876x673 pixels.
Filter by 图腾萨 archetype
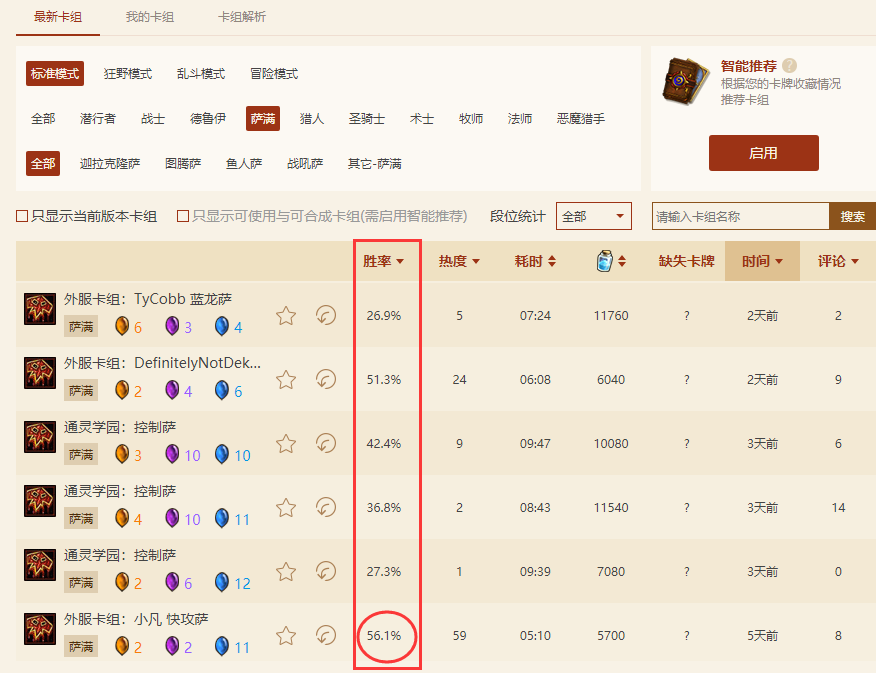point(183,164)
